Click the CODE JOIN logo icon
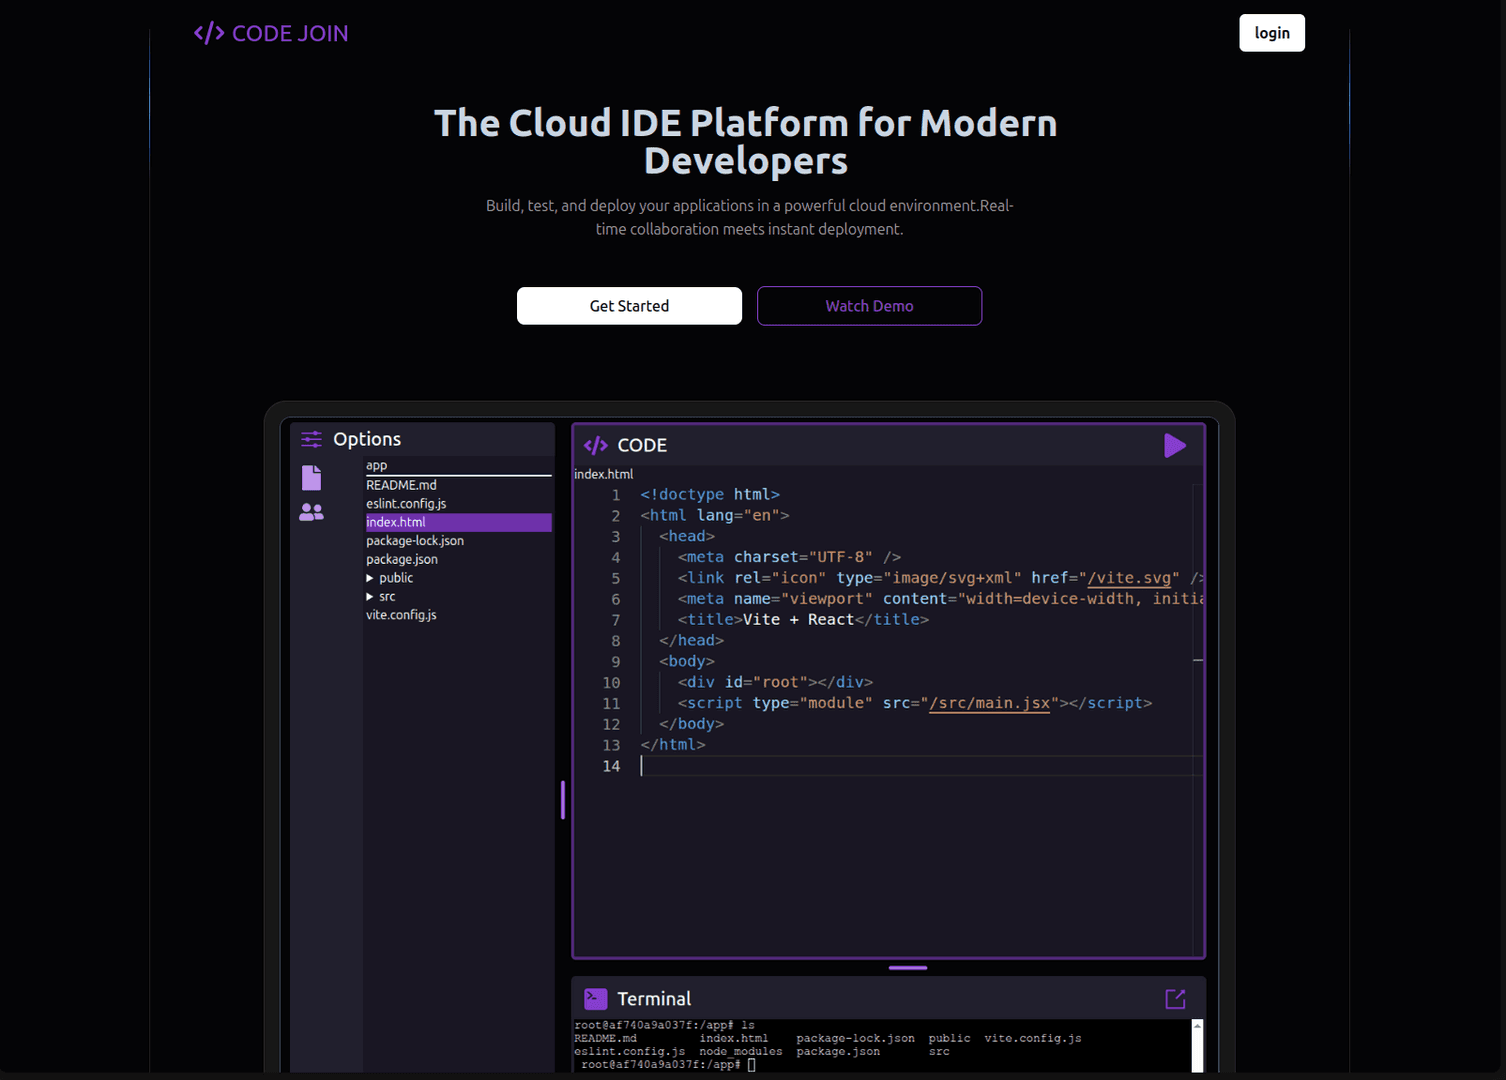Viewport: 1506px width, 1080px height. (x=208, y=33)
